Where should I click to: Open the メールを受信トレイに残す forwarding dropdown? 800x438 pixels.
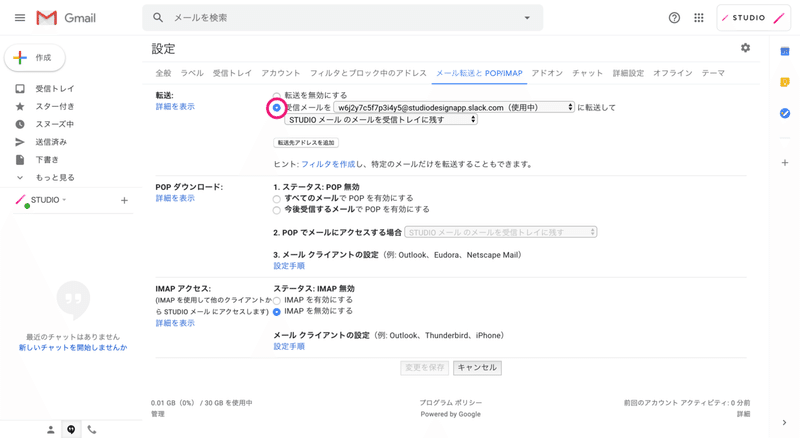(x=381, y=120)
